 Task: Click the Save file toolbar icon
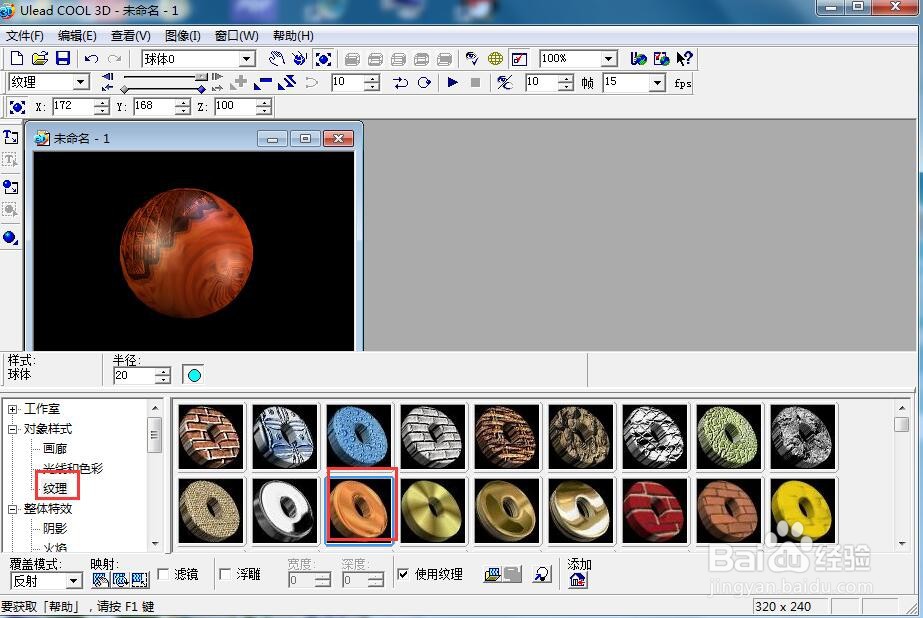click(62, 59)
